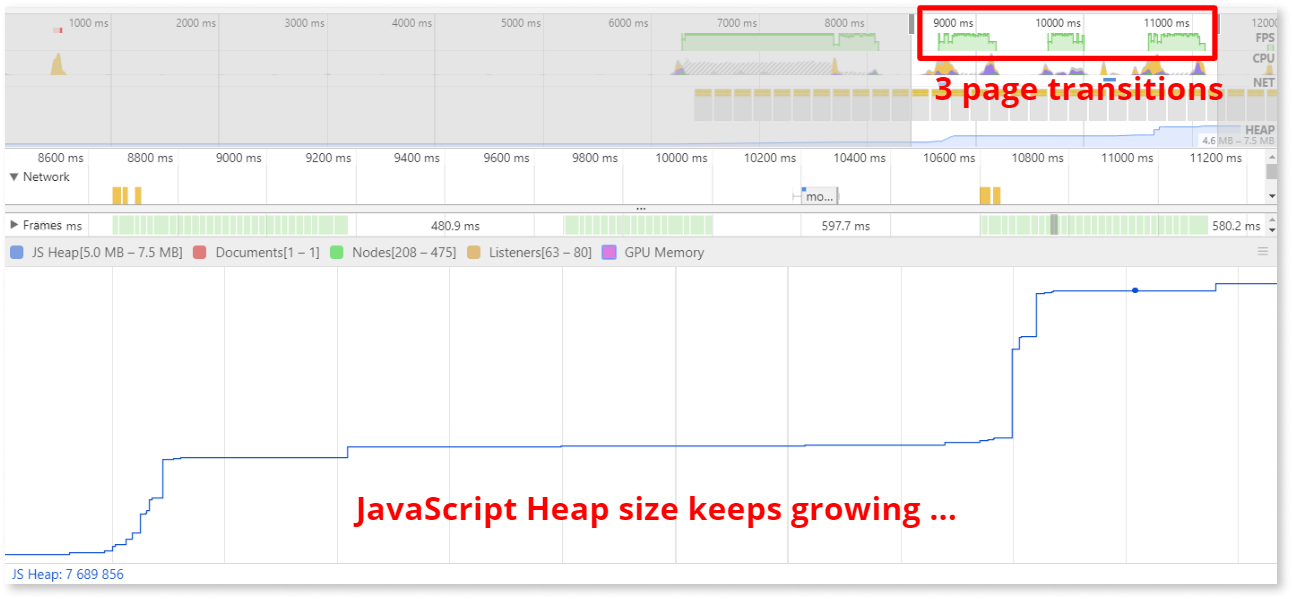This screenshot has height=599, width=1292.
Task: Click the blue data point on the JS Heap graph
Action: click(1135, 290)
